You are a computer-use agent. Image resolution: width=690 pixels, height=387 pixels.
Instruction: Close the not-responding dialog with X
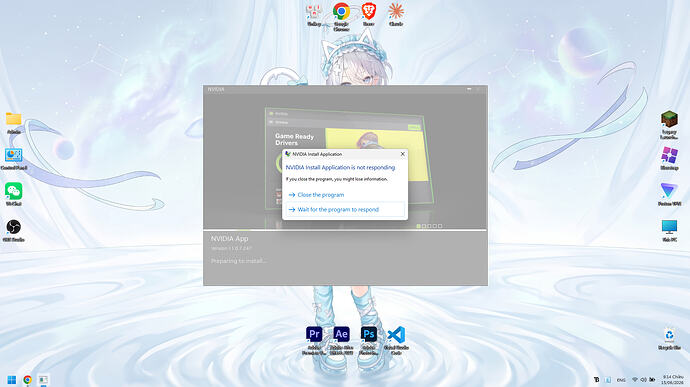point(402,154)
